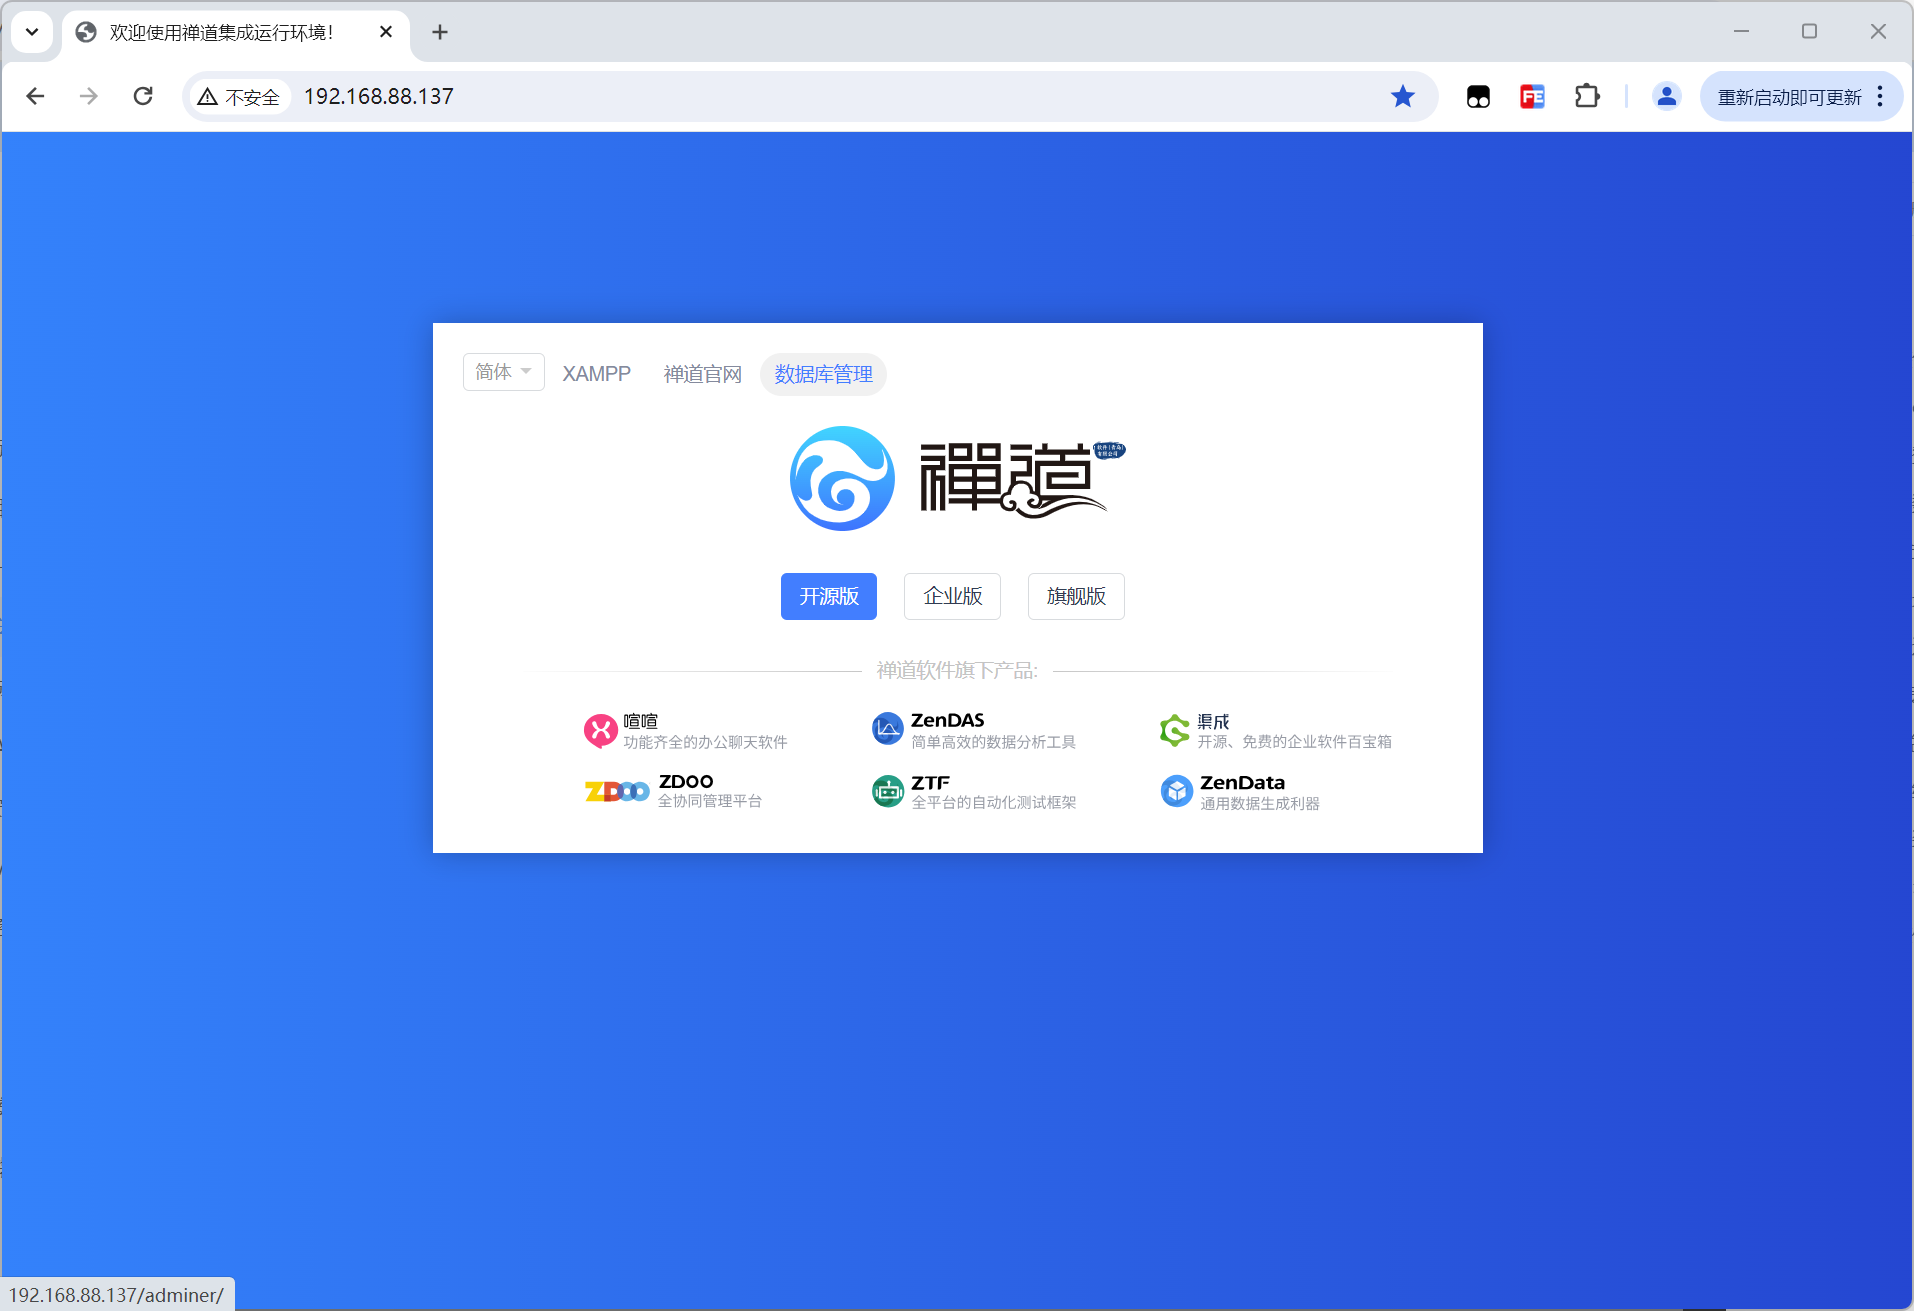This screenshot has height=1311, width=1914.
Task: Open the Tampermonkey extension icon
Action: coord(1478,97)
